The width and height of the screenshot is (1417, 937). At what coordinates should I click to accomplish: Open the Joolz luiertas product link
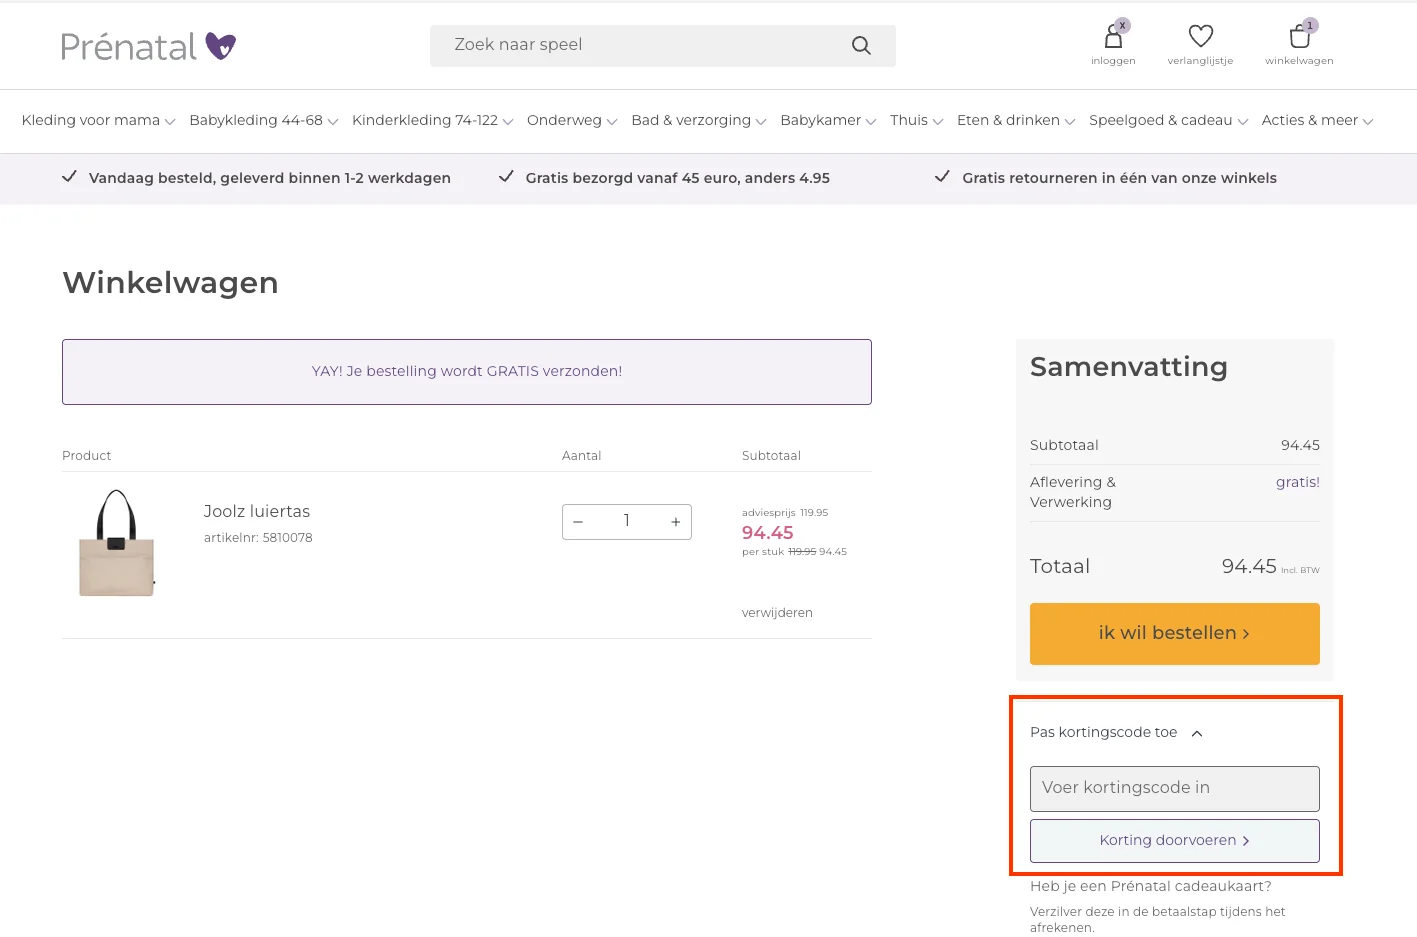tap(257, 512)
